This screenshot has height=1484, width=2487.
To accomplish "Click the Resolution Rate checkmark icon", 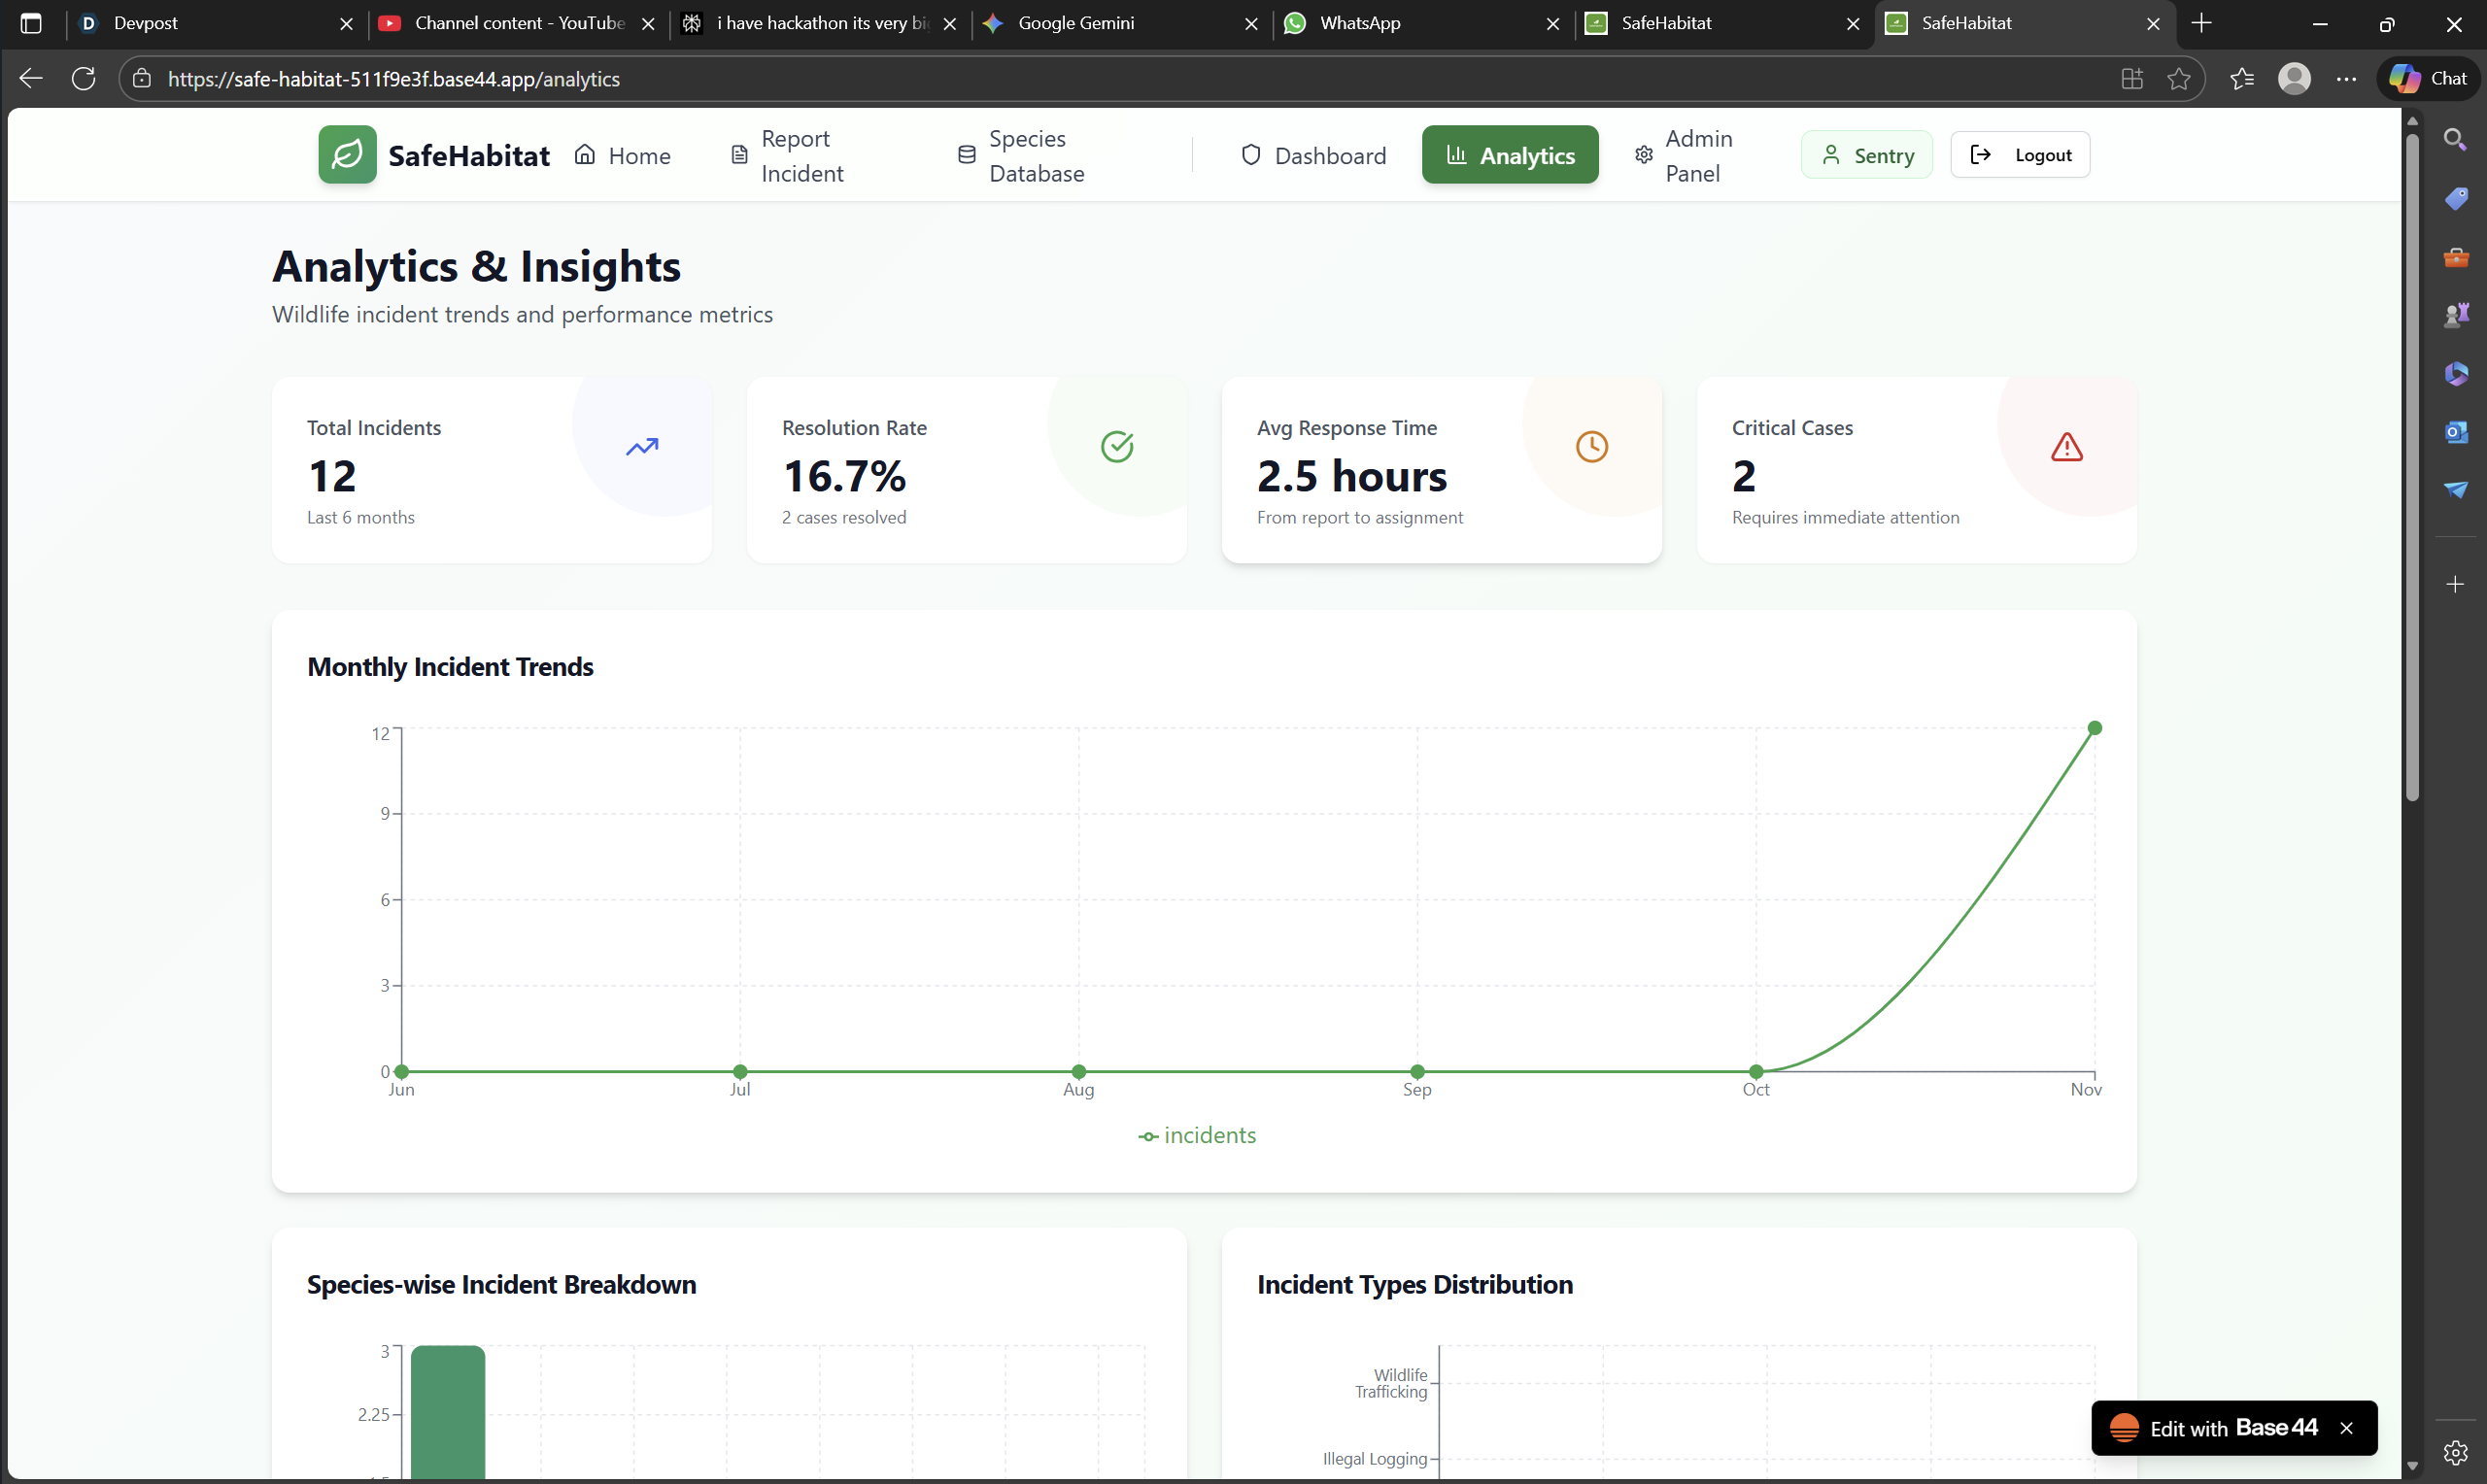I will pyautogui.click(x=1117, y=447).
